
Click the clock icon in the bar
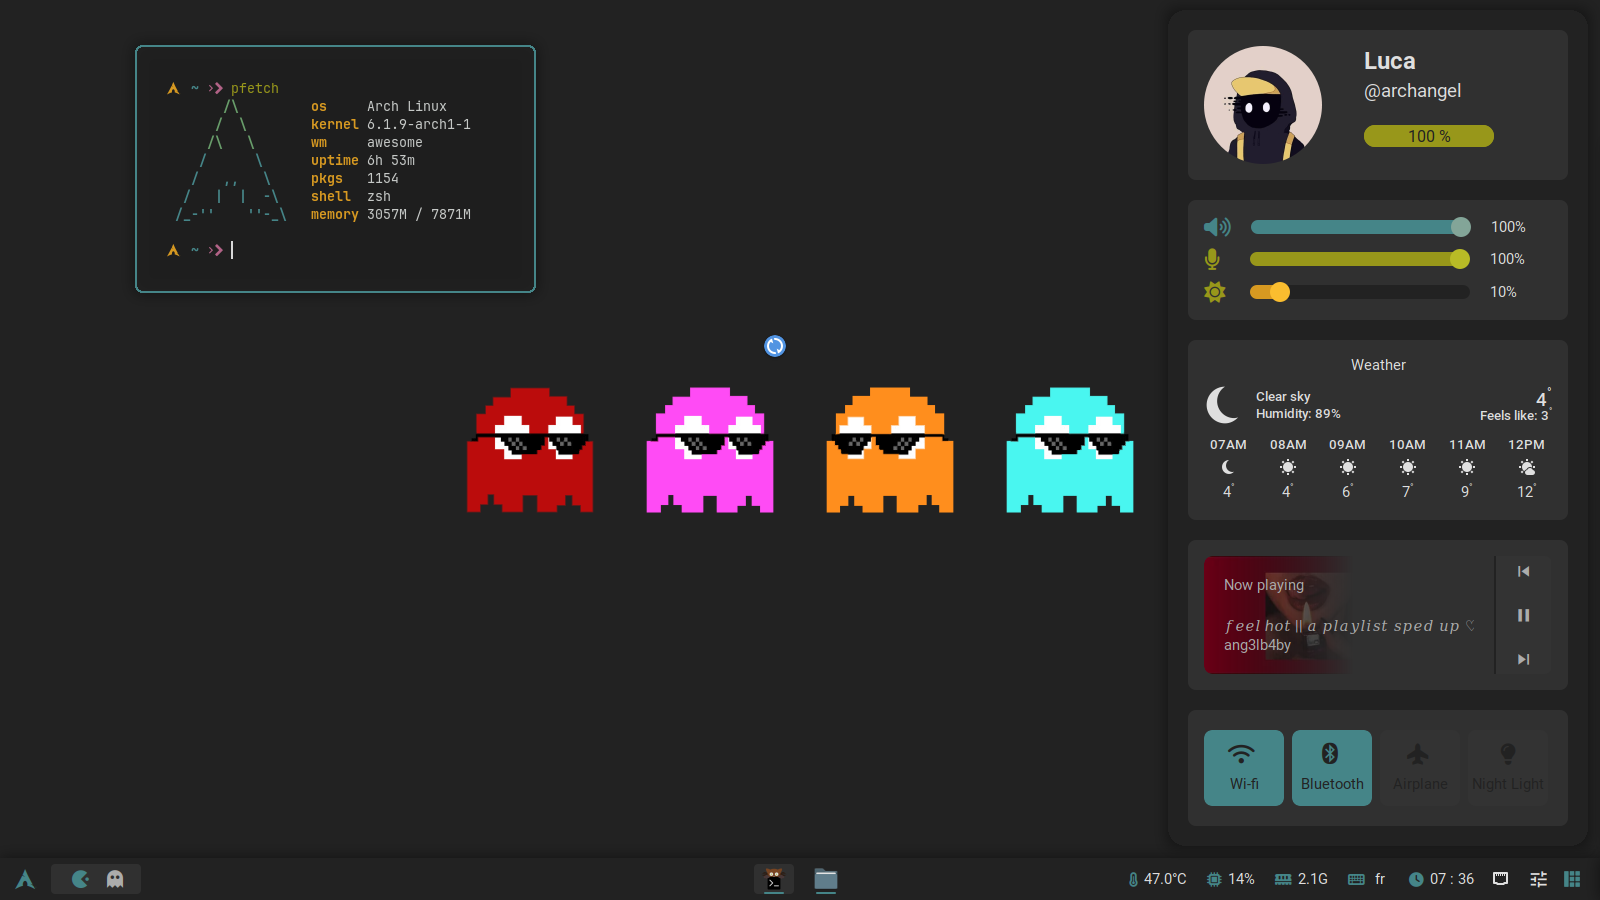[x=1416, y=879]
